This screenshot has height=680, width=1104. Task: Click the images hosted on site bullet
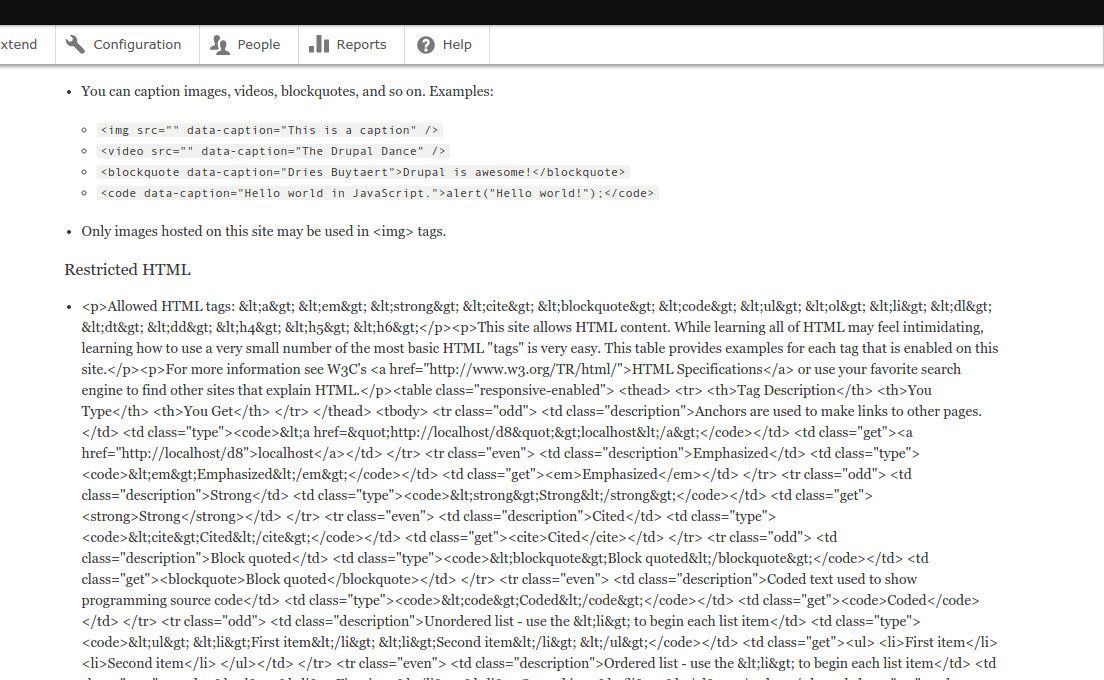263,230
